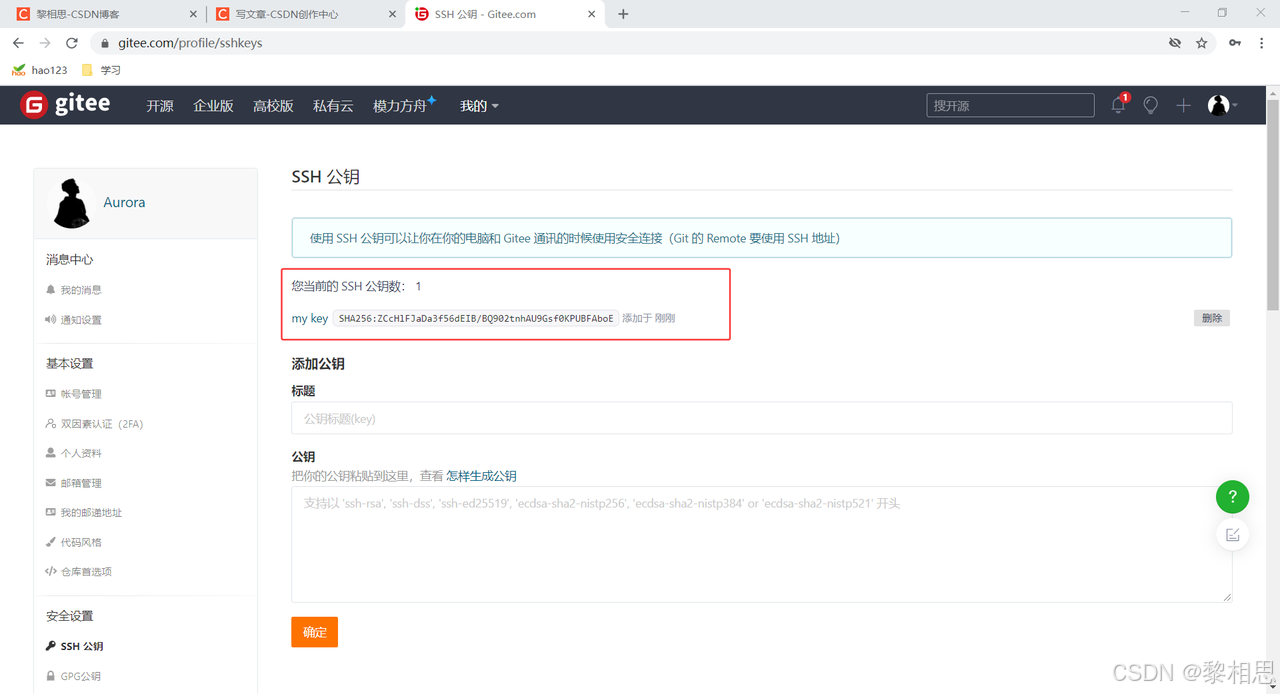This screenshot has height=694, width=1280.
Task: Open the 怎样生成公钥 link
Action: [x=481, y=476]
